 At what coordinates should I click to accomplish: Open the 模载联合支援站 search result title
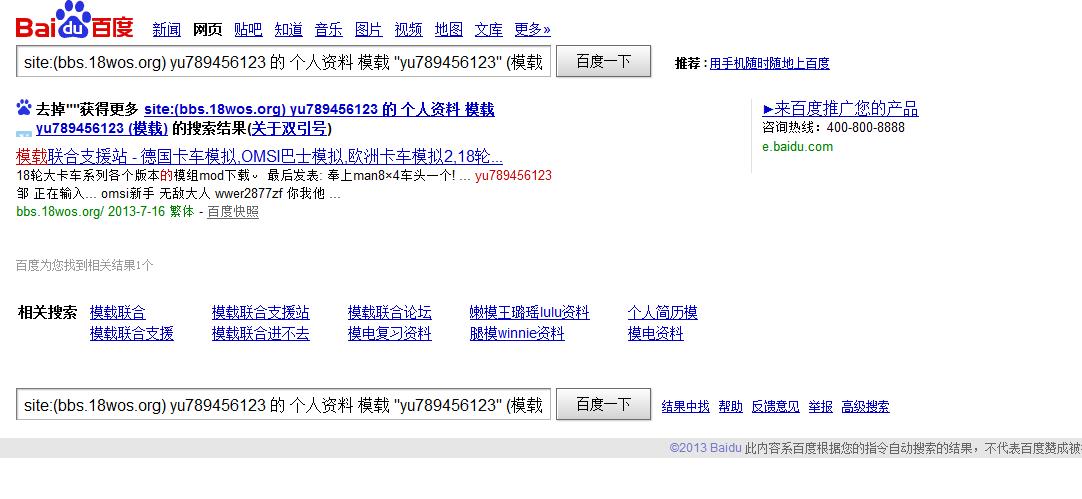coord(259,155)
